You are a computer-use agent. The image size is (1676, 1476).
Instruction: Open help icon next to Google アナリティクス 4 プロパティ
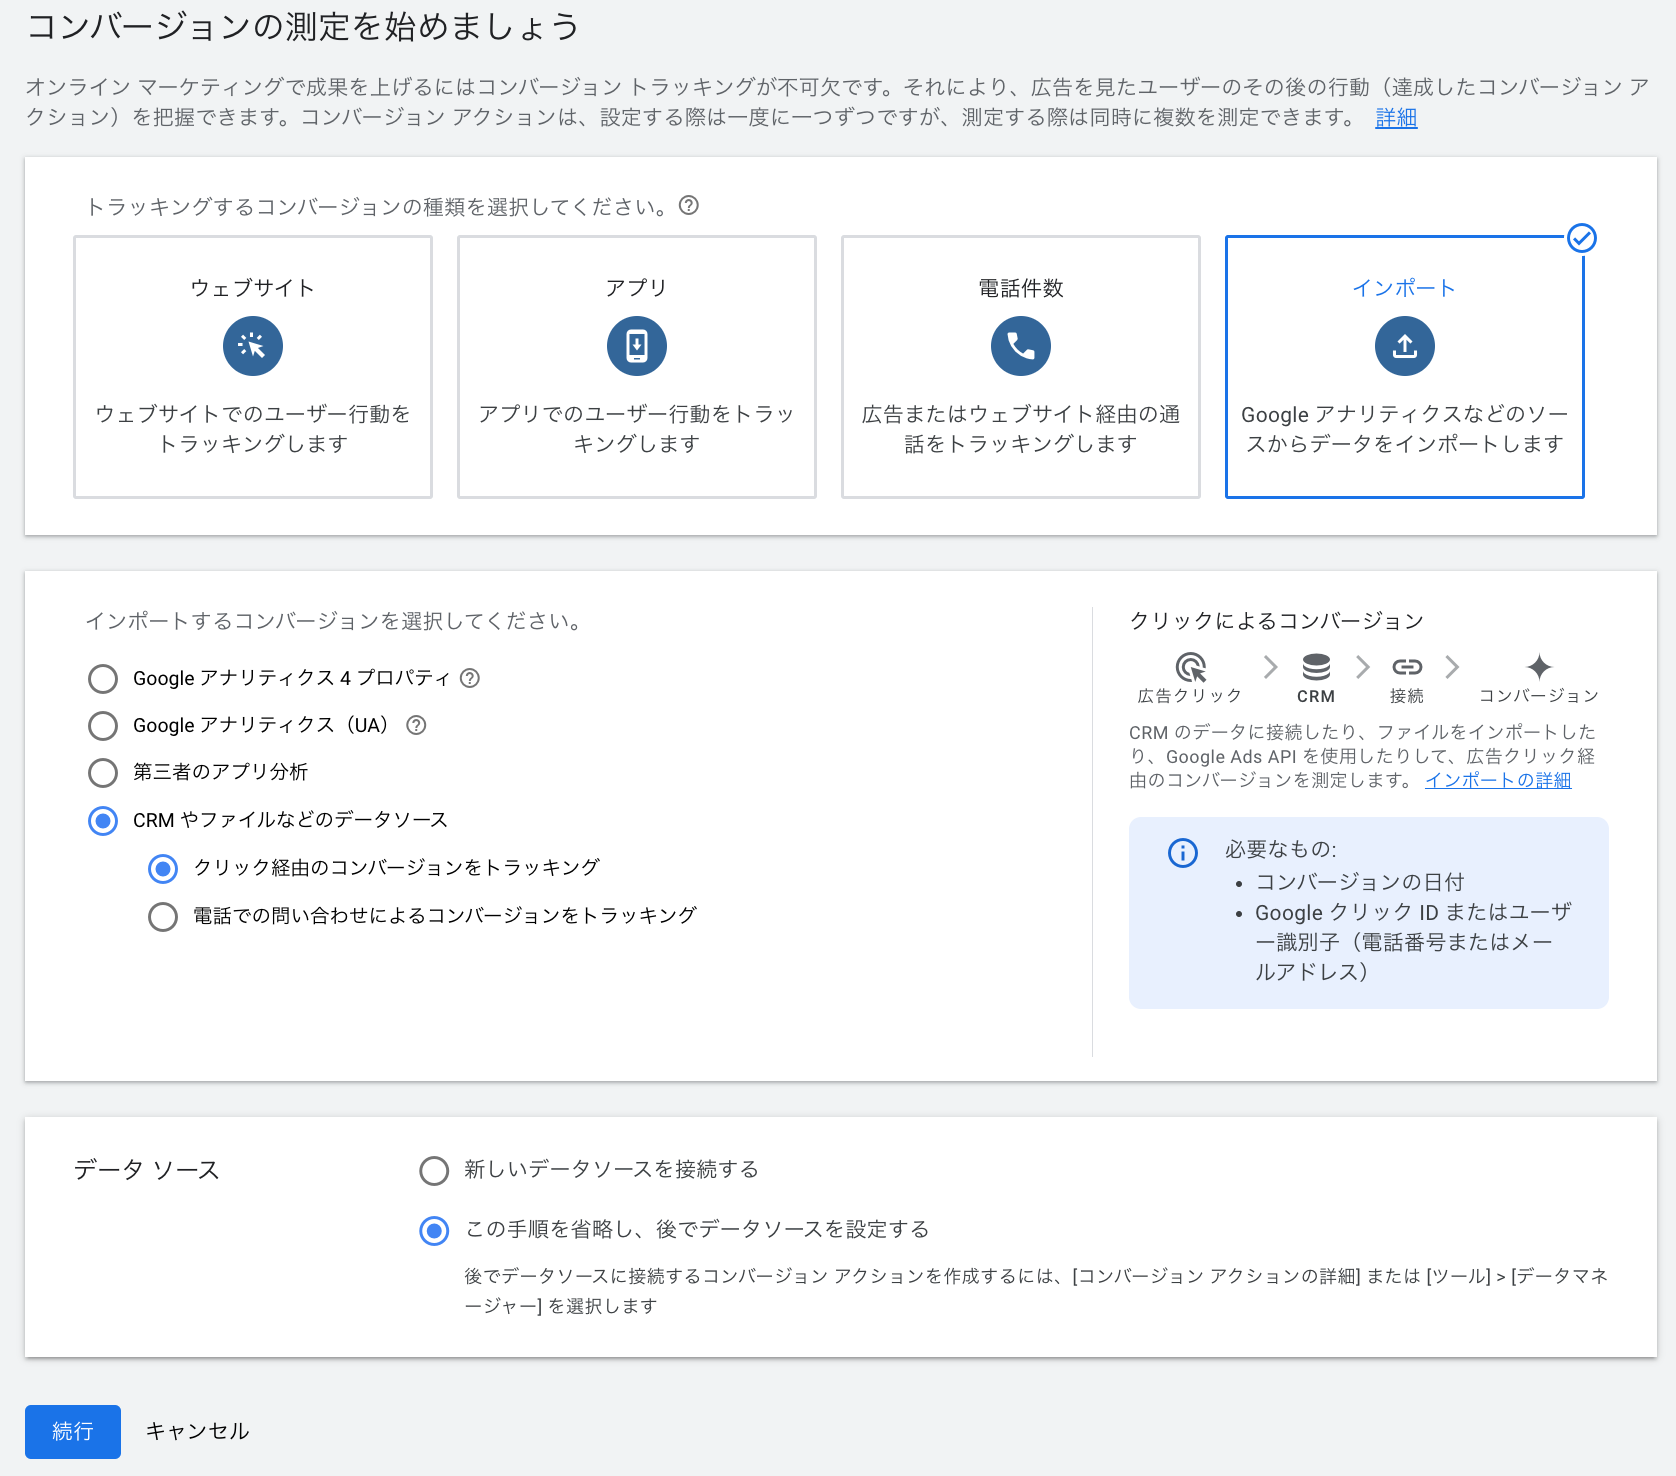(x=470, y=678)
